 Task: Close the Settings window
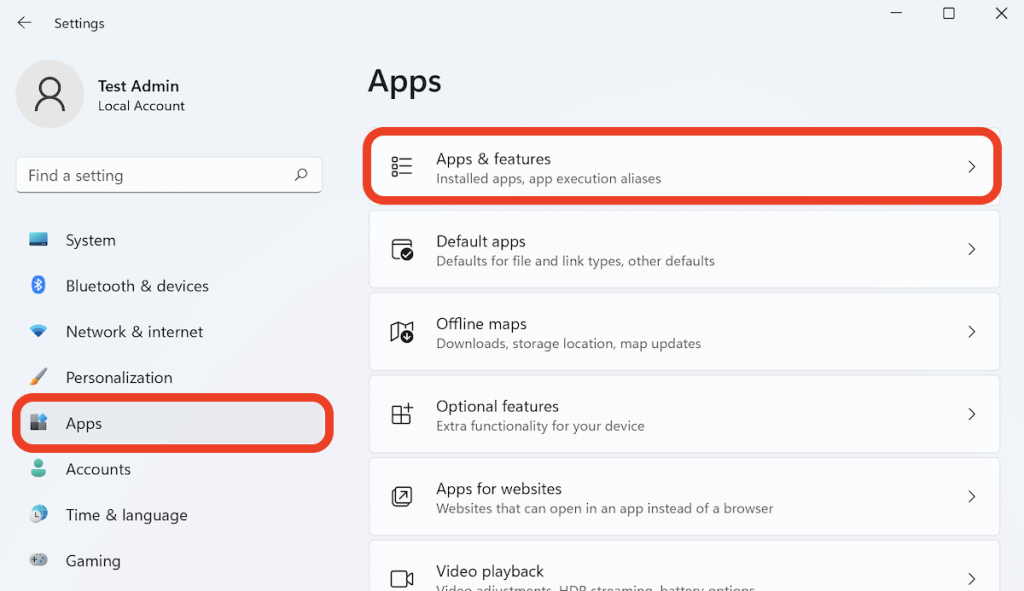tap(1001, 13)
